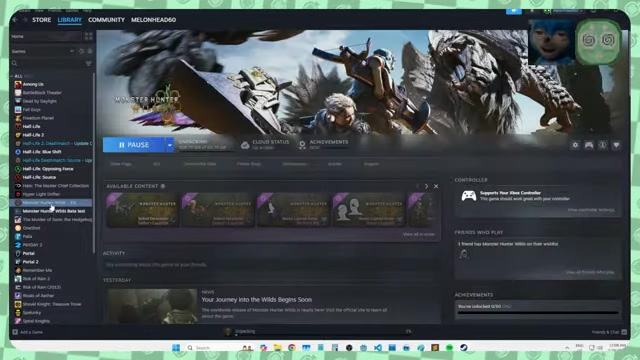Open the STORE tab
Viewport: 640px width, 360px height.
click(42, 20)
